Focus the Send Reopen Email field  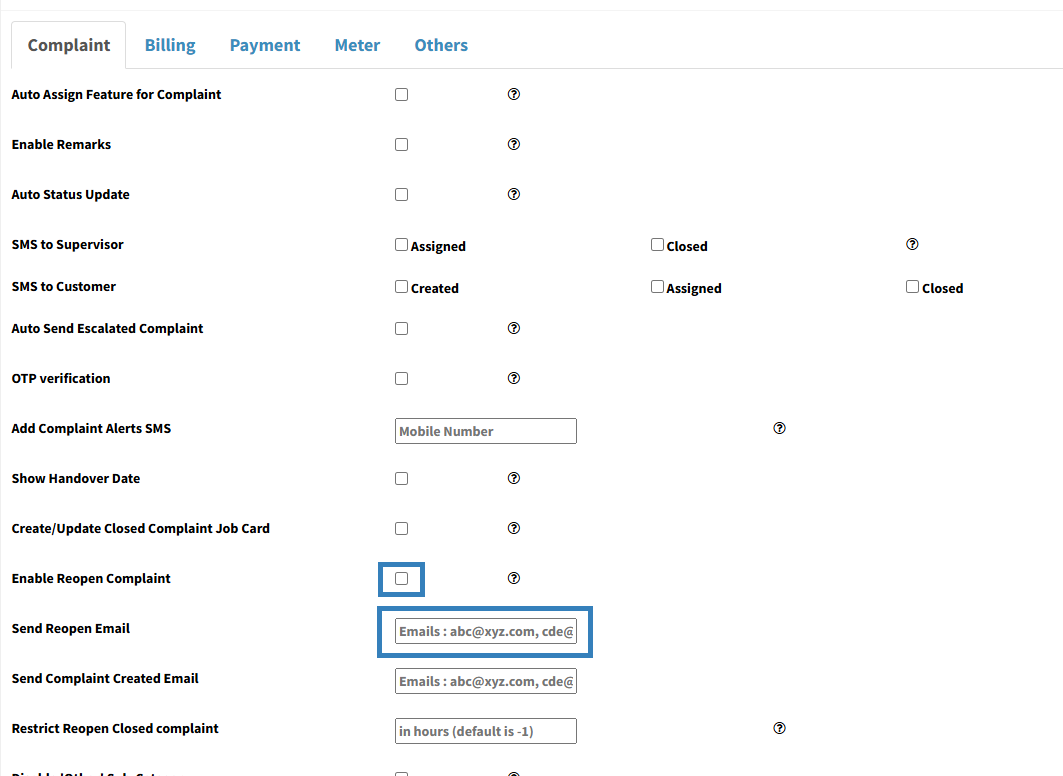pyautogui.click(x=486, y=631)
